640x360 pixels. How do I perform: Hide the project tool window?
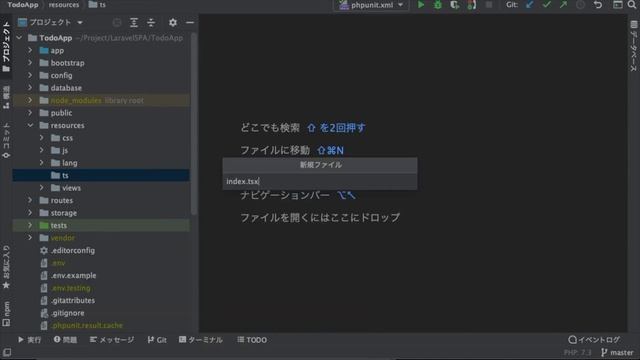pyautogui.click(x=190, y=22)
